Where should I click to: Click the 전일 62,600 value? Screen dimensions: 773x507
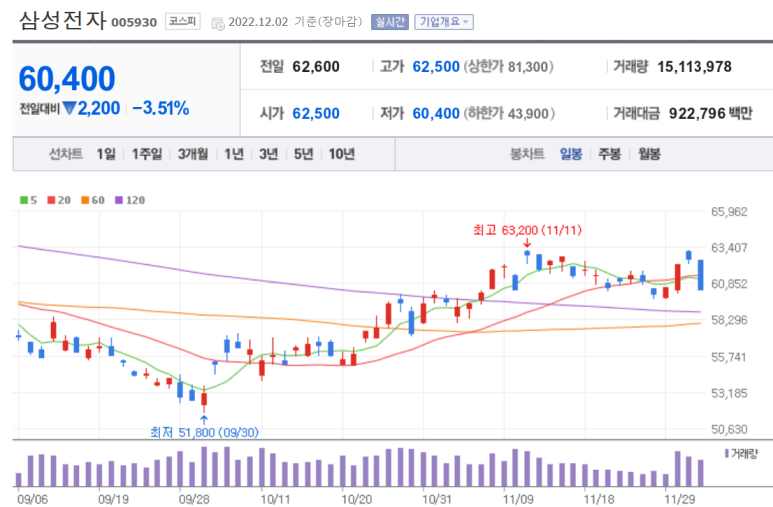pyautogui.click(x=316, y=67)
